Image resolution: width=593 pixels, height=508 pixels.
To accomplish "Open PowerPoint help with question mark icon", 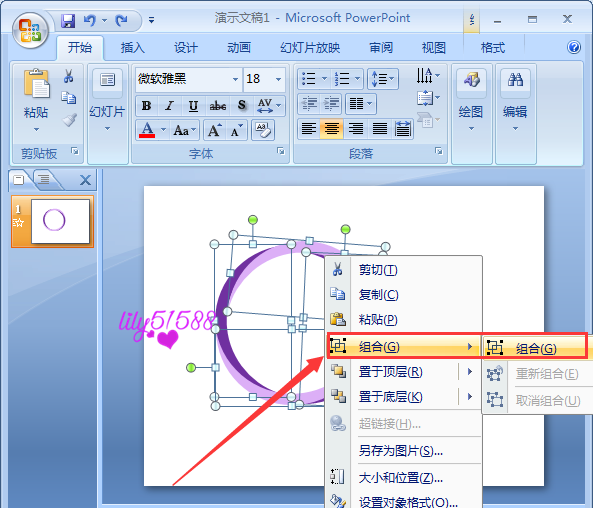I will click(x=574, y=47).
